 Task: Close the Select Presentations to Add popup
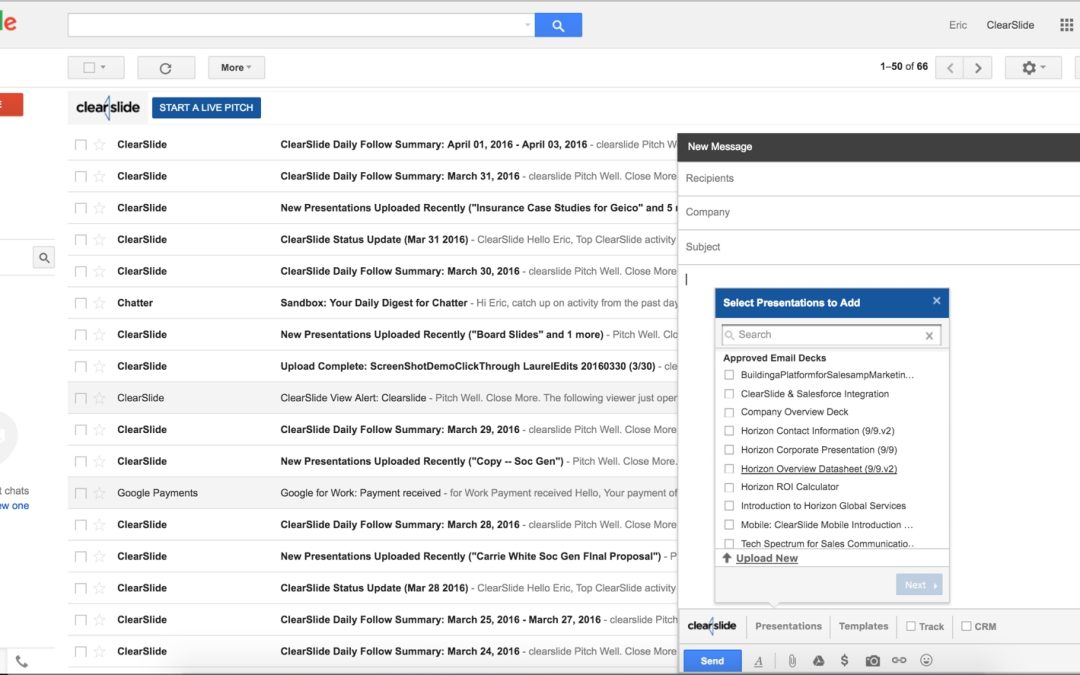click(x=936, y=301)
